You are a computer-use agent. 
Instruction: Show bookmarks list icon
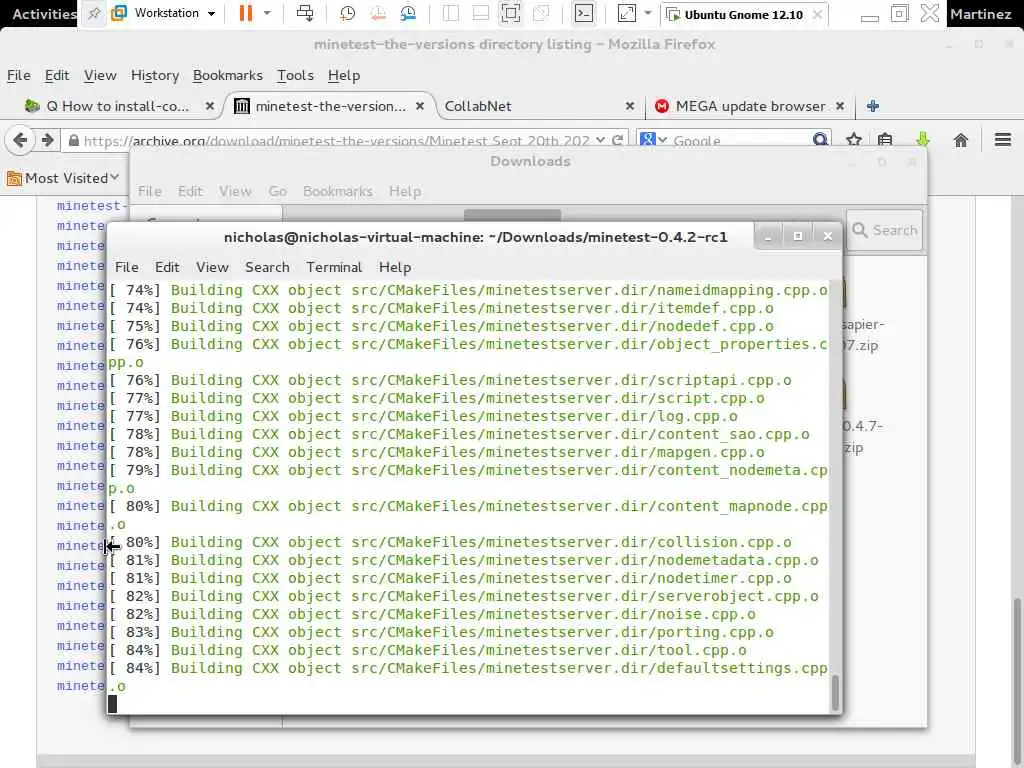(885, 140)
